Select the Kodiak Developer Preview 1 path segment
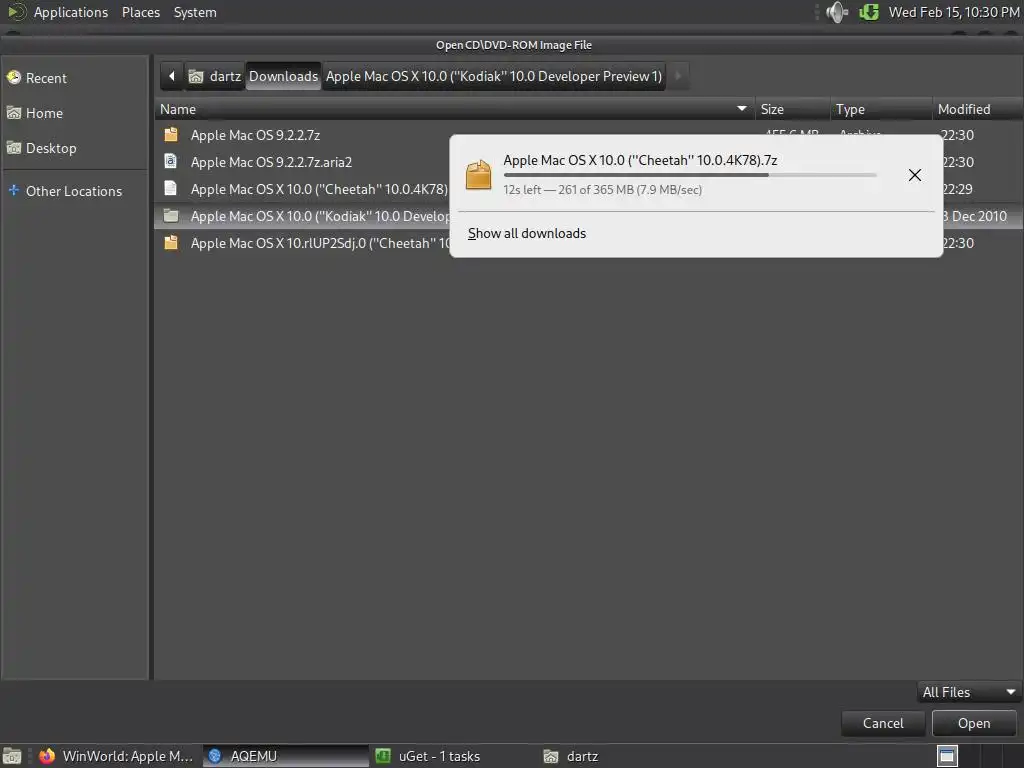 click(x=494, y=76)
